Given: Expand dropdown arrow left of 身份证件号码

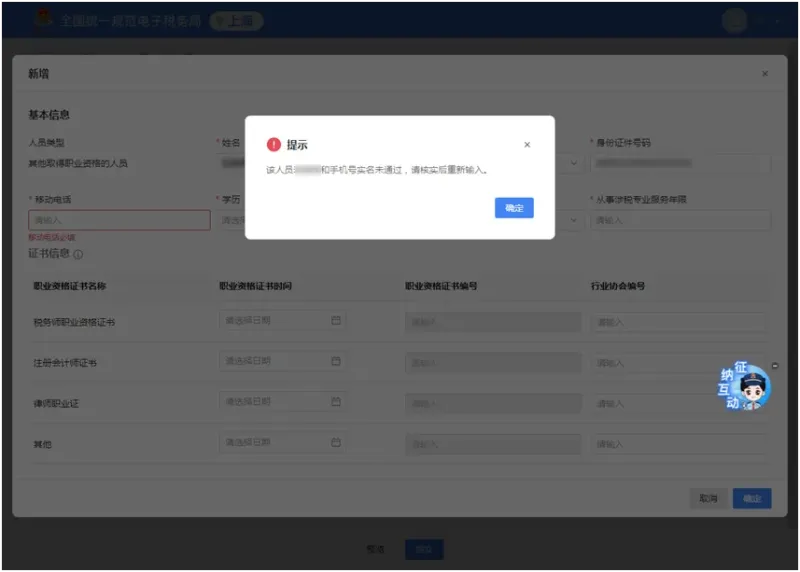Looking at the screenshot, I should point(574,163).
